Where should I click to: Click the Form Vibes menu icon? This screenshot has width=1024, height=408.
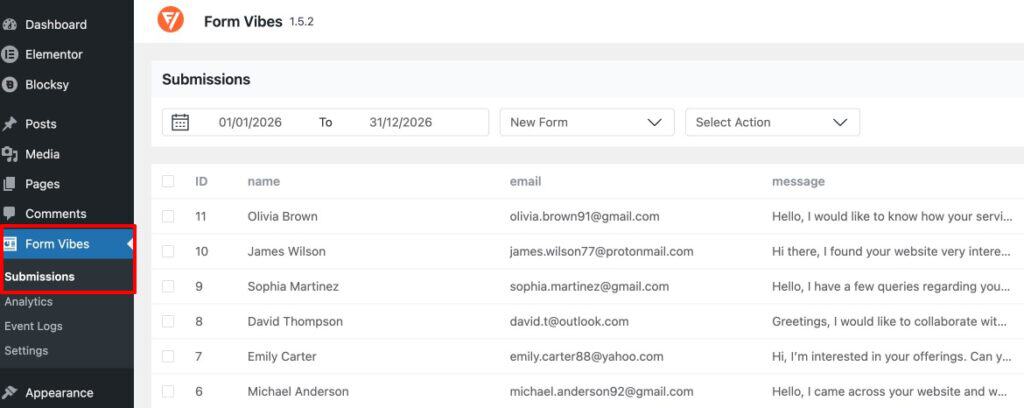coord(10,243)
